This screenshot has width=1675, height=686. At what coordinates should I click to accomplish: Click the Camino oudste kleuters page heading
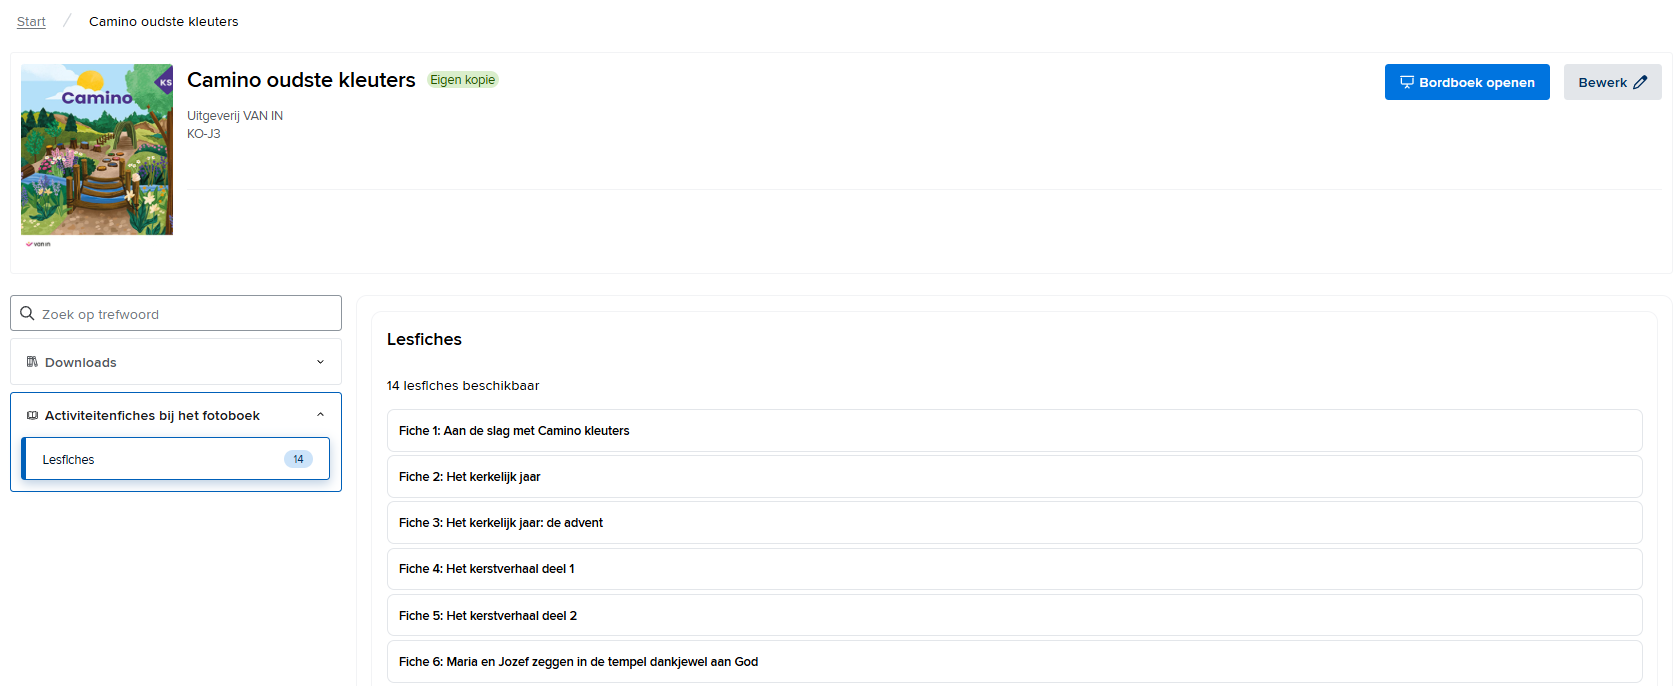(301, 80)
